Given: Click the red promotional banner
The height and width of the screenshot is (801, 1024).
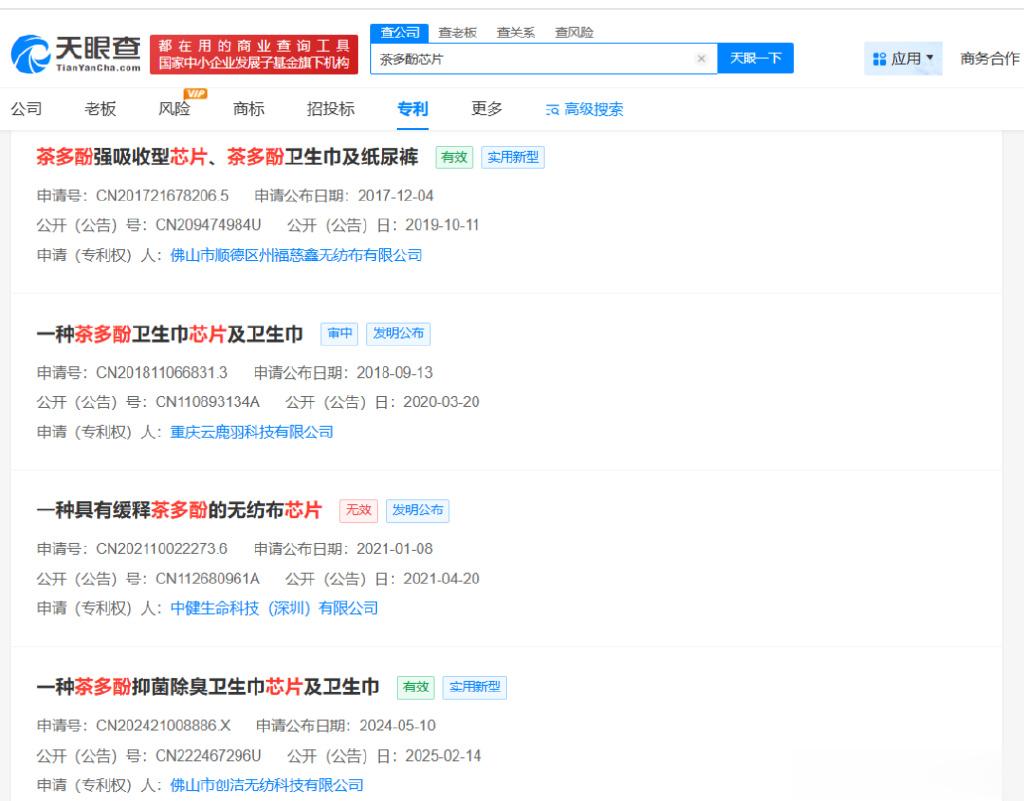Looking at the screenshot, I should pyautogui.click(x=254, y=54).
